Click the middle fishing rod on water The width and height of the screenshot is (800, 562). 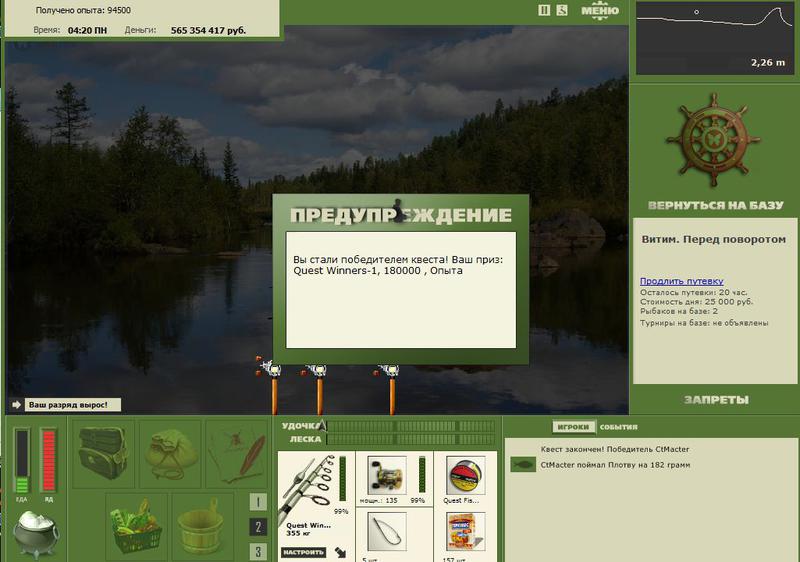pos(318,388)
